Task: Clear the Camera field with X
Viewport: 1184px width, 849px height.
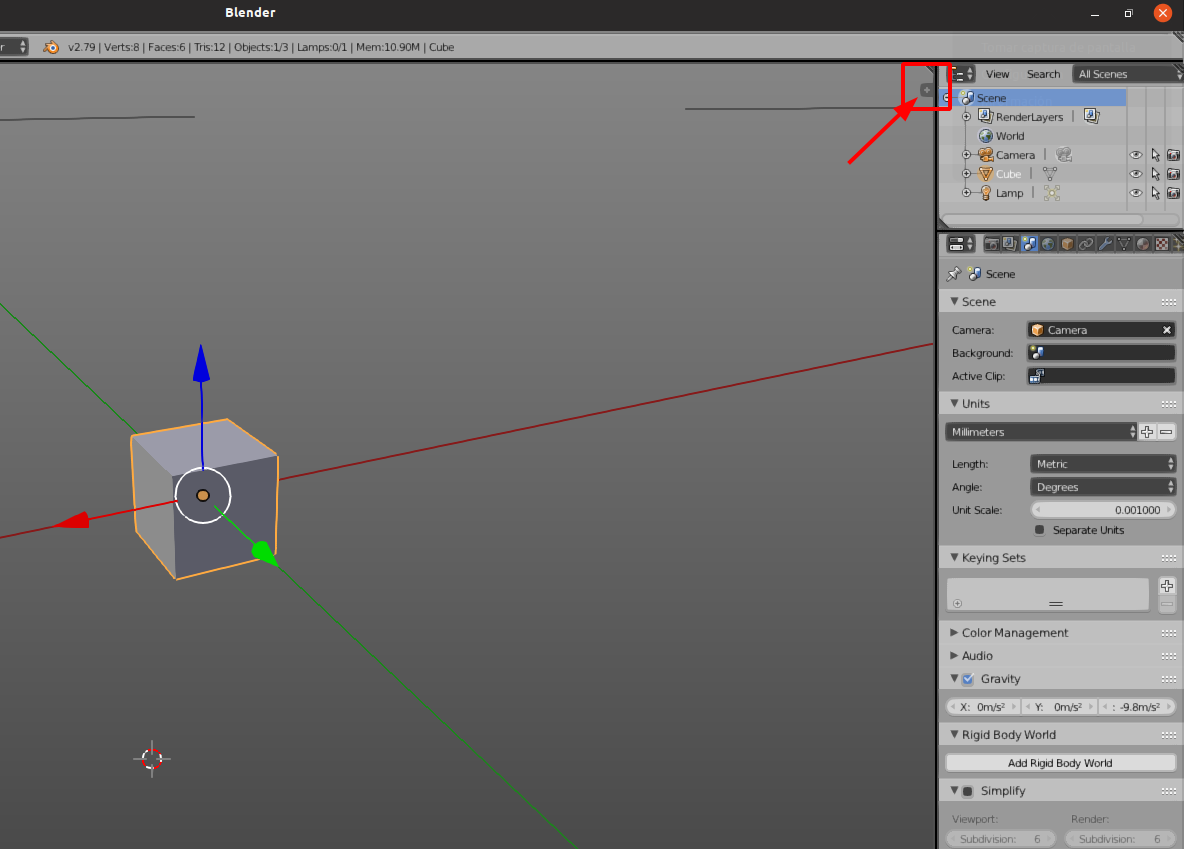Action: [x=1167, y=330]
